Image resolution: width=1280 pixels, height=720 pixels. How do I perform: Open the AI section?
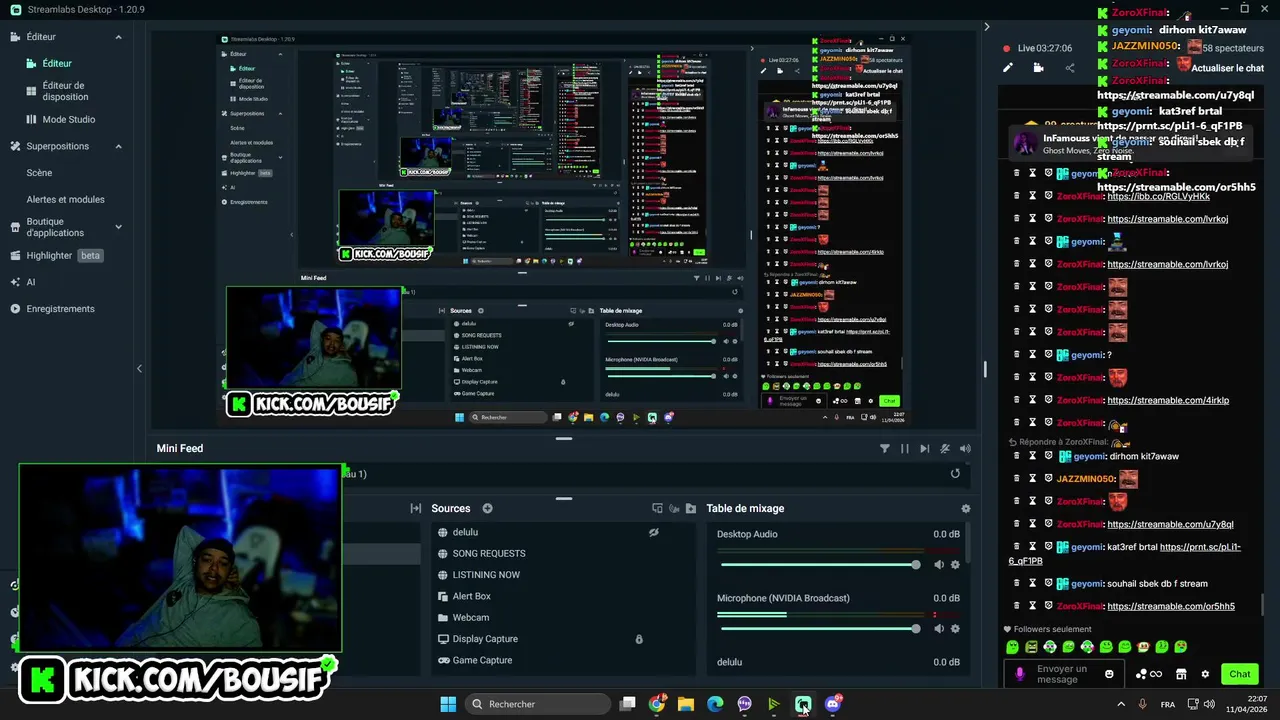point(30,282)
